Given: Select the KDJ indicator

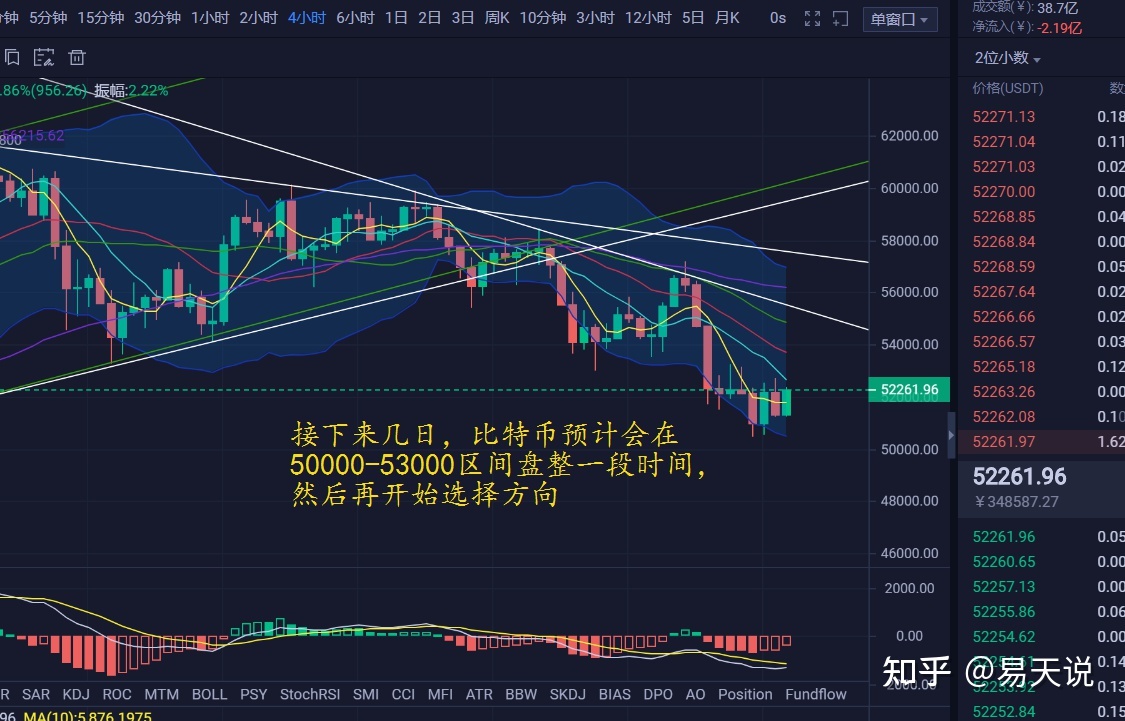Looking at the screenshot, I should tap(76, 694).
